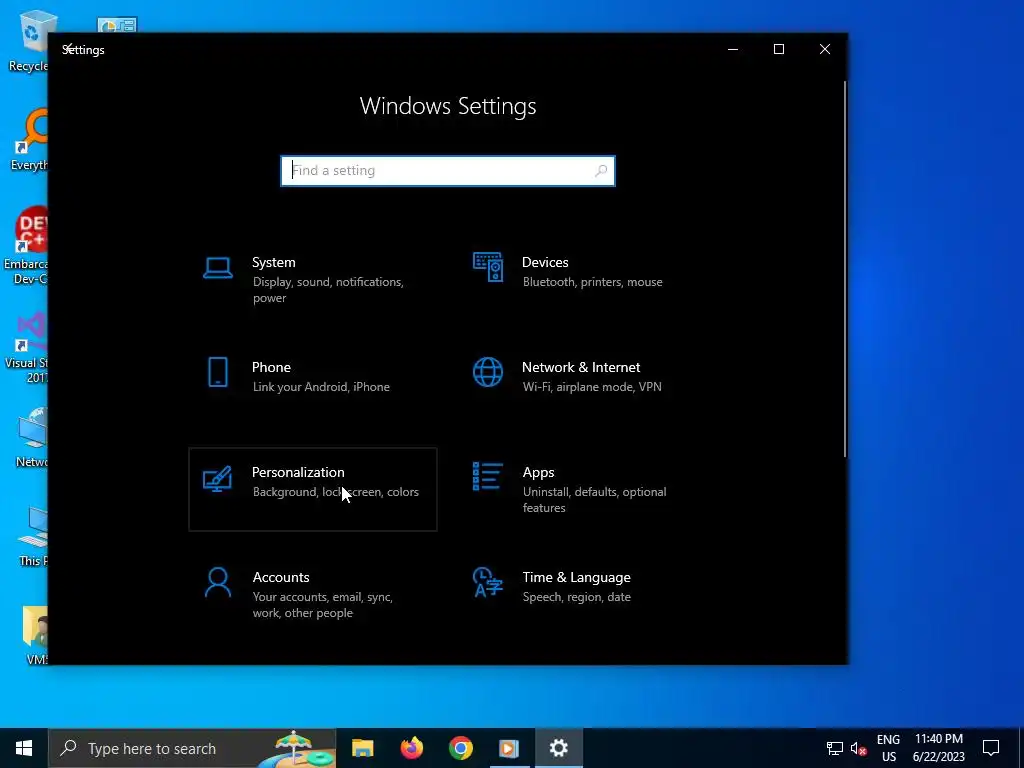Open the notification Action Center icon
The width and height of the screenshot is (1024, 768).
tap(991, 748)
